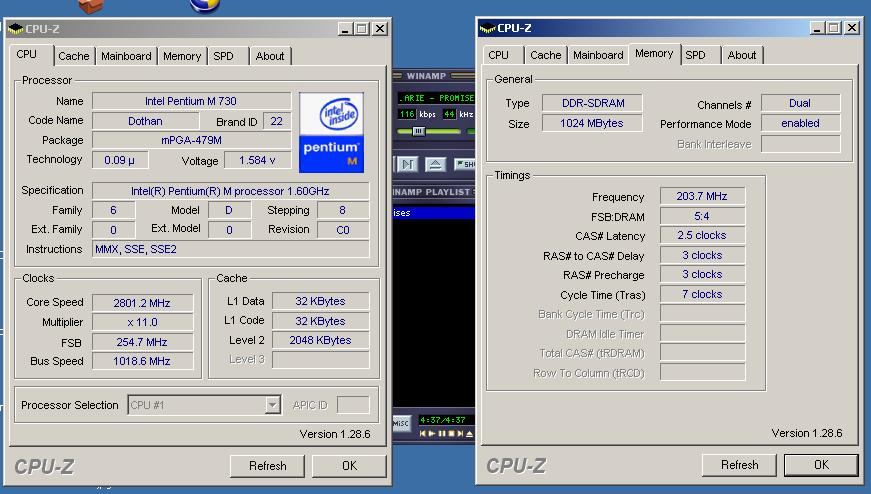
Task: Click the memory Size value 1024 MBytes
Action: (x=593, y=123)
